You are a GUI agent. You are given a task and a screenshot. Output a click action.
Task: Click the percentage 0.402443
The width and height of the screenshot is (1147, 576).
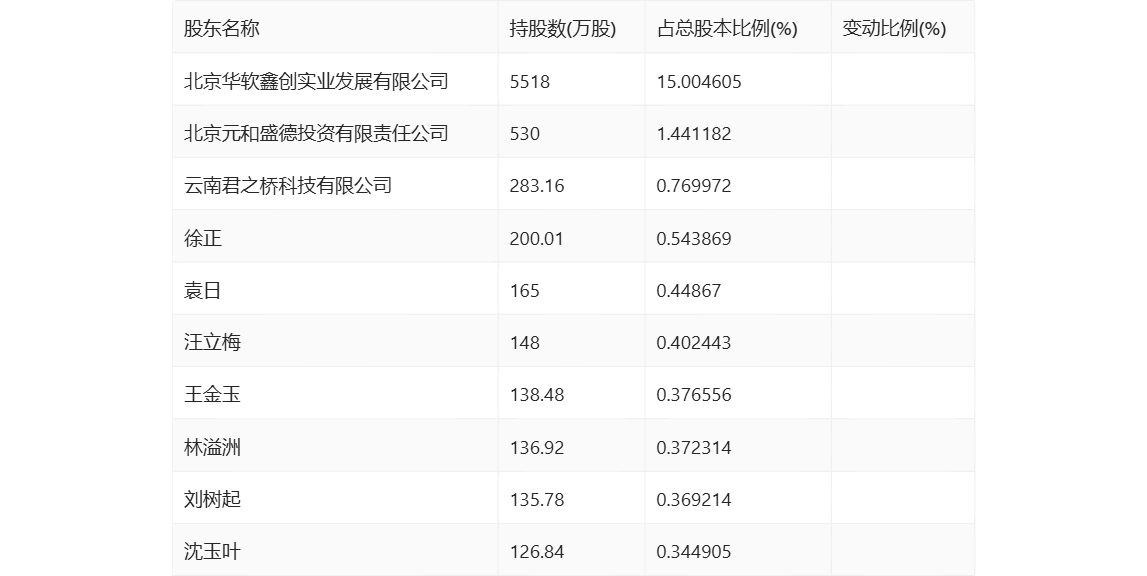[x=693, y=343]
